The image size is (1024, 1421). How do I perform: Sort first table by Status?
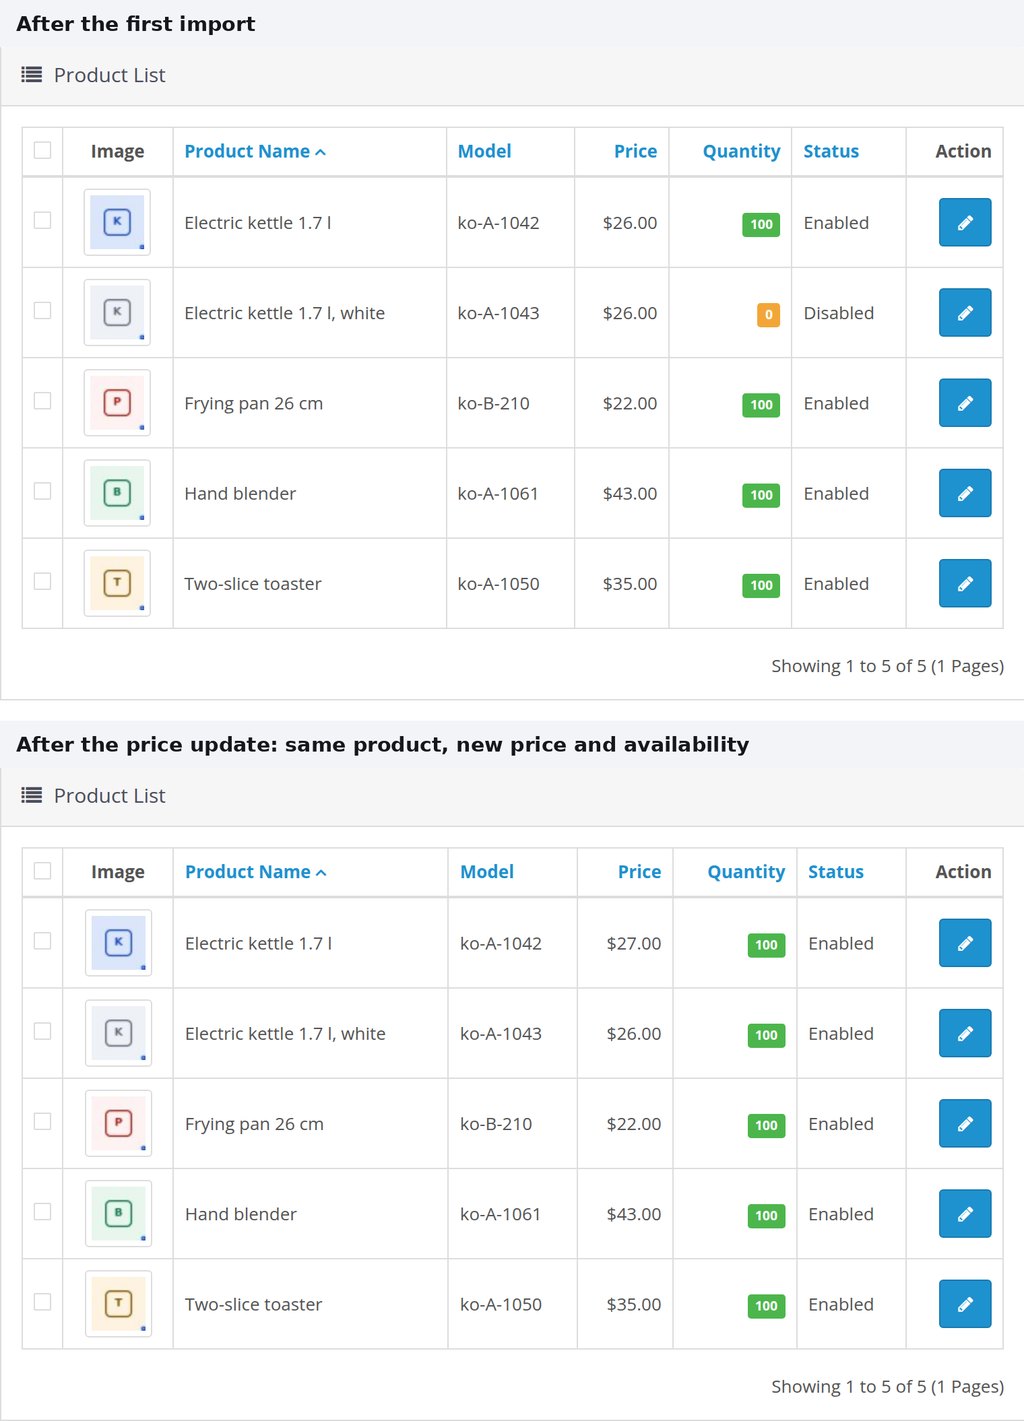point(831,151)
